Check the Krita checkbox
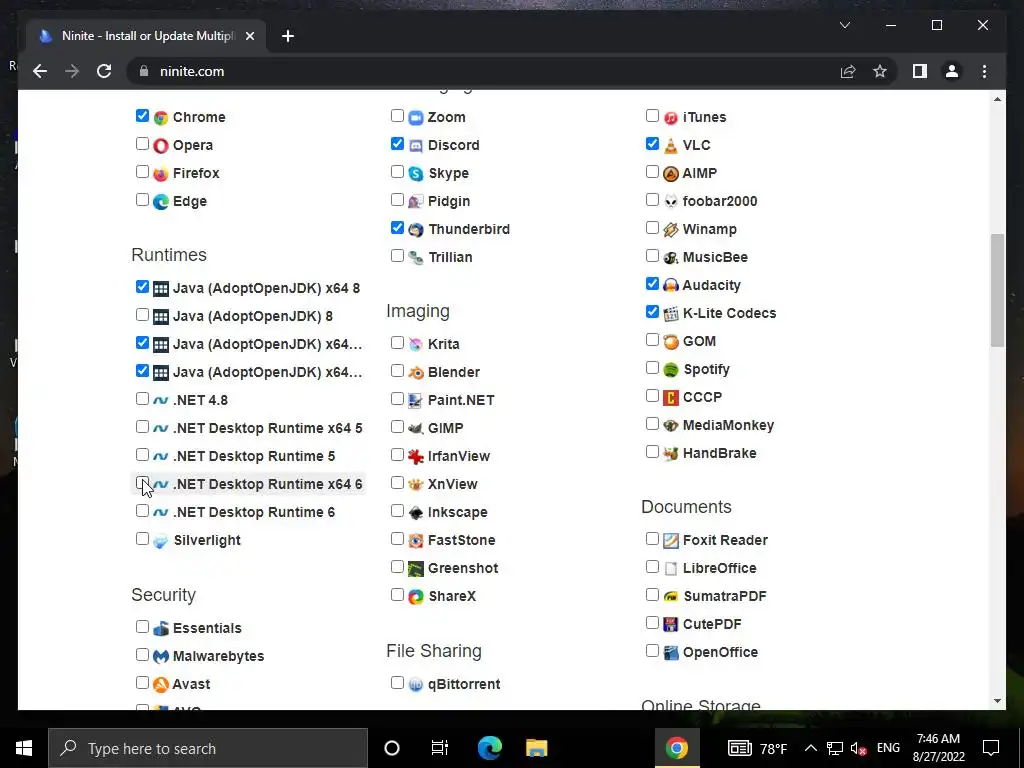The image size is (1024, 768). pos(397,343)
